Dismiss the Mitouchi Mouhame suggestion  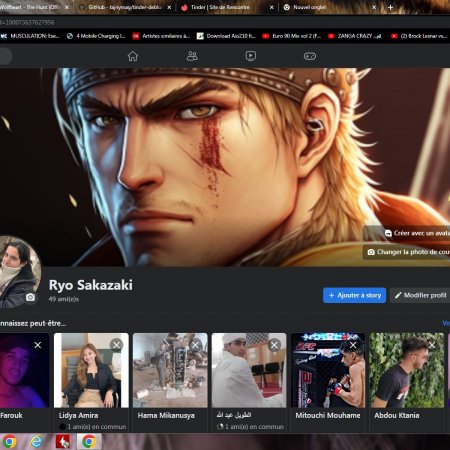coord(353,345)
